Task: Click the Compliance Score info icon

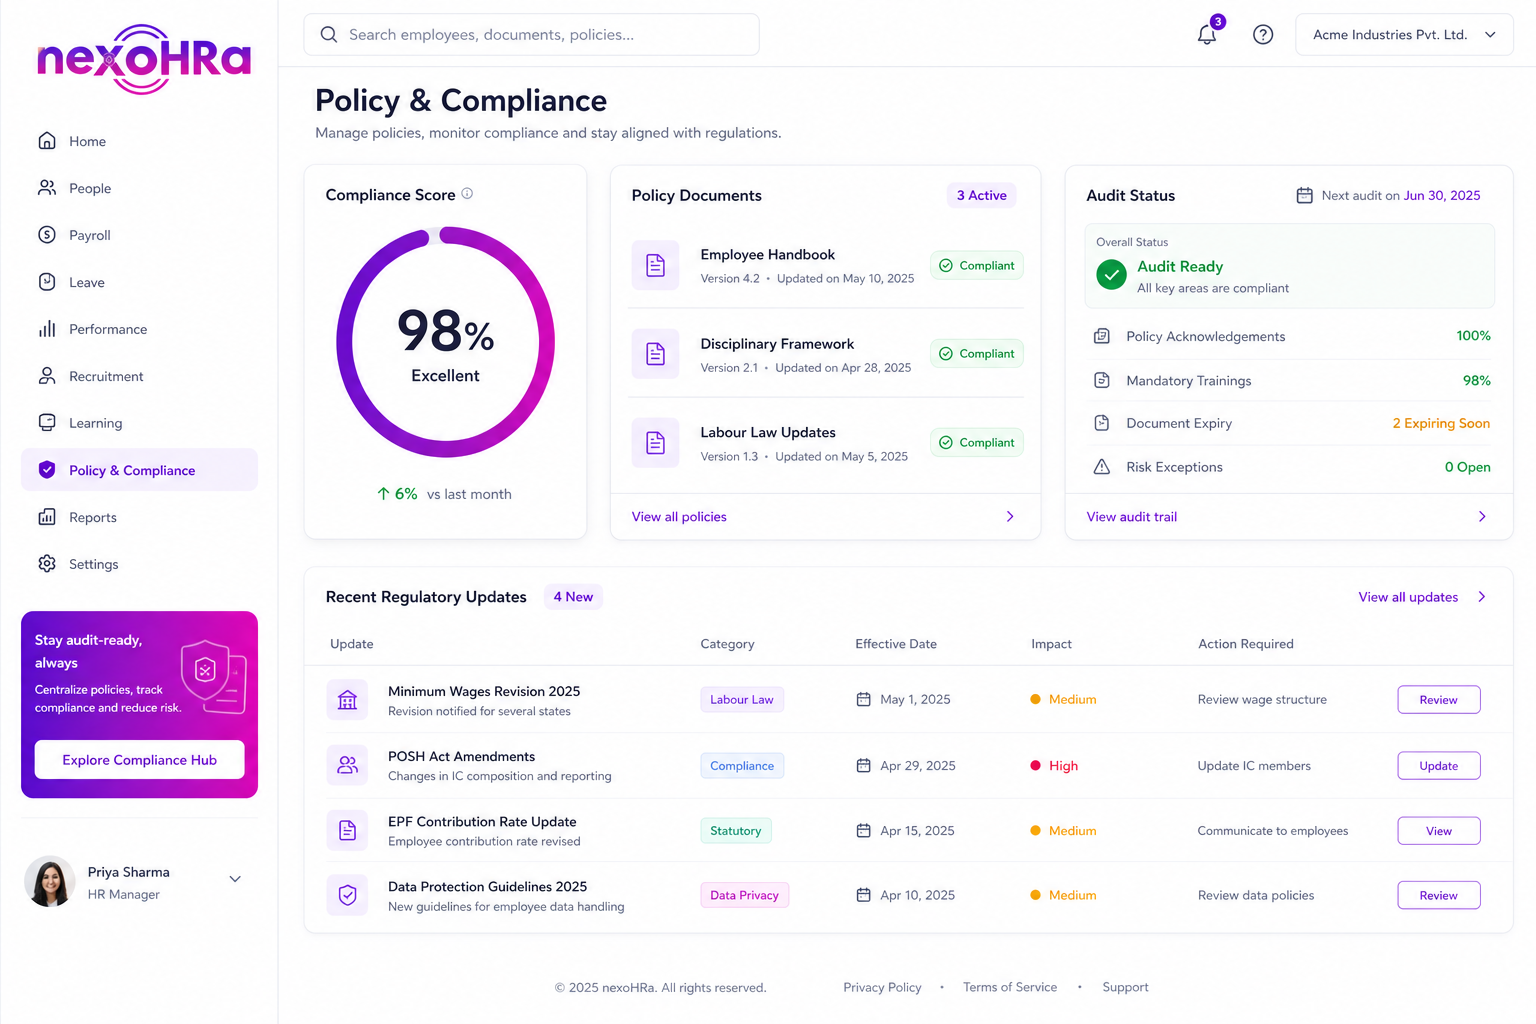Action: pyautogui.click(x=467, y=194)
